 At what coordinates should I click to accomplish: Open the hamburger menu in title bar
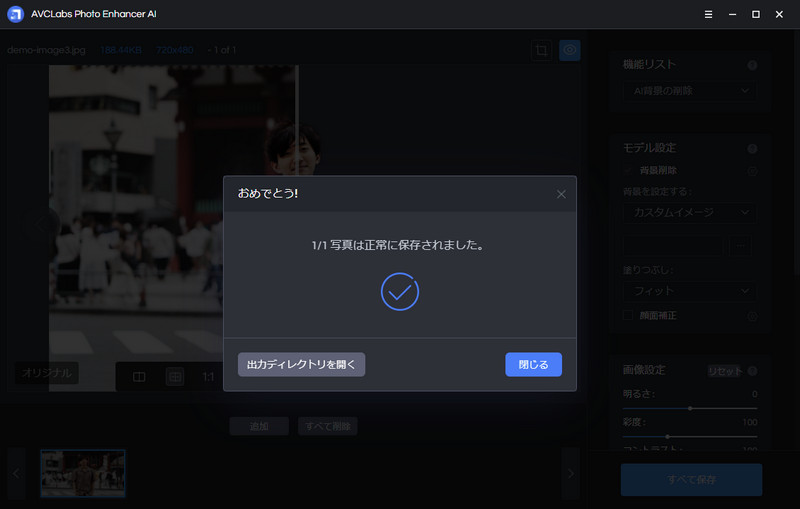708,14
